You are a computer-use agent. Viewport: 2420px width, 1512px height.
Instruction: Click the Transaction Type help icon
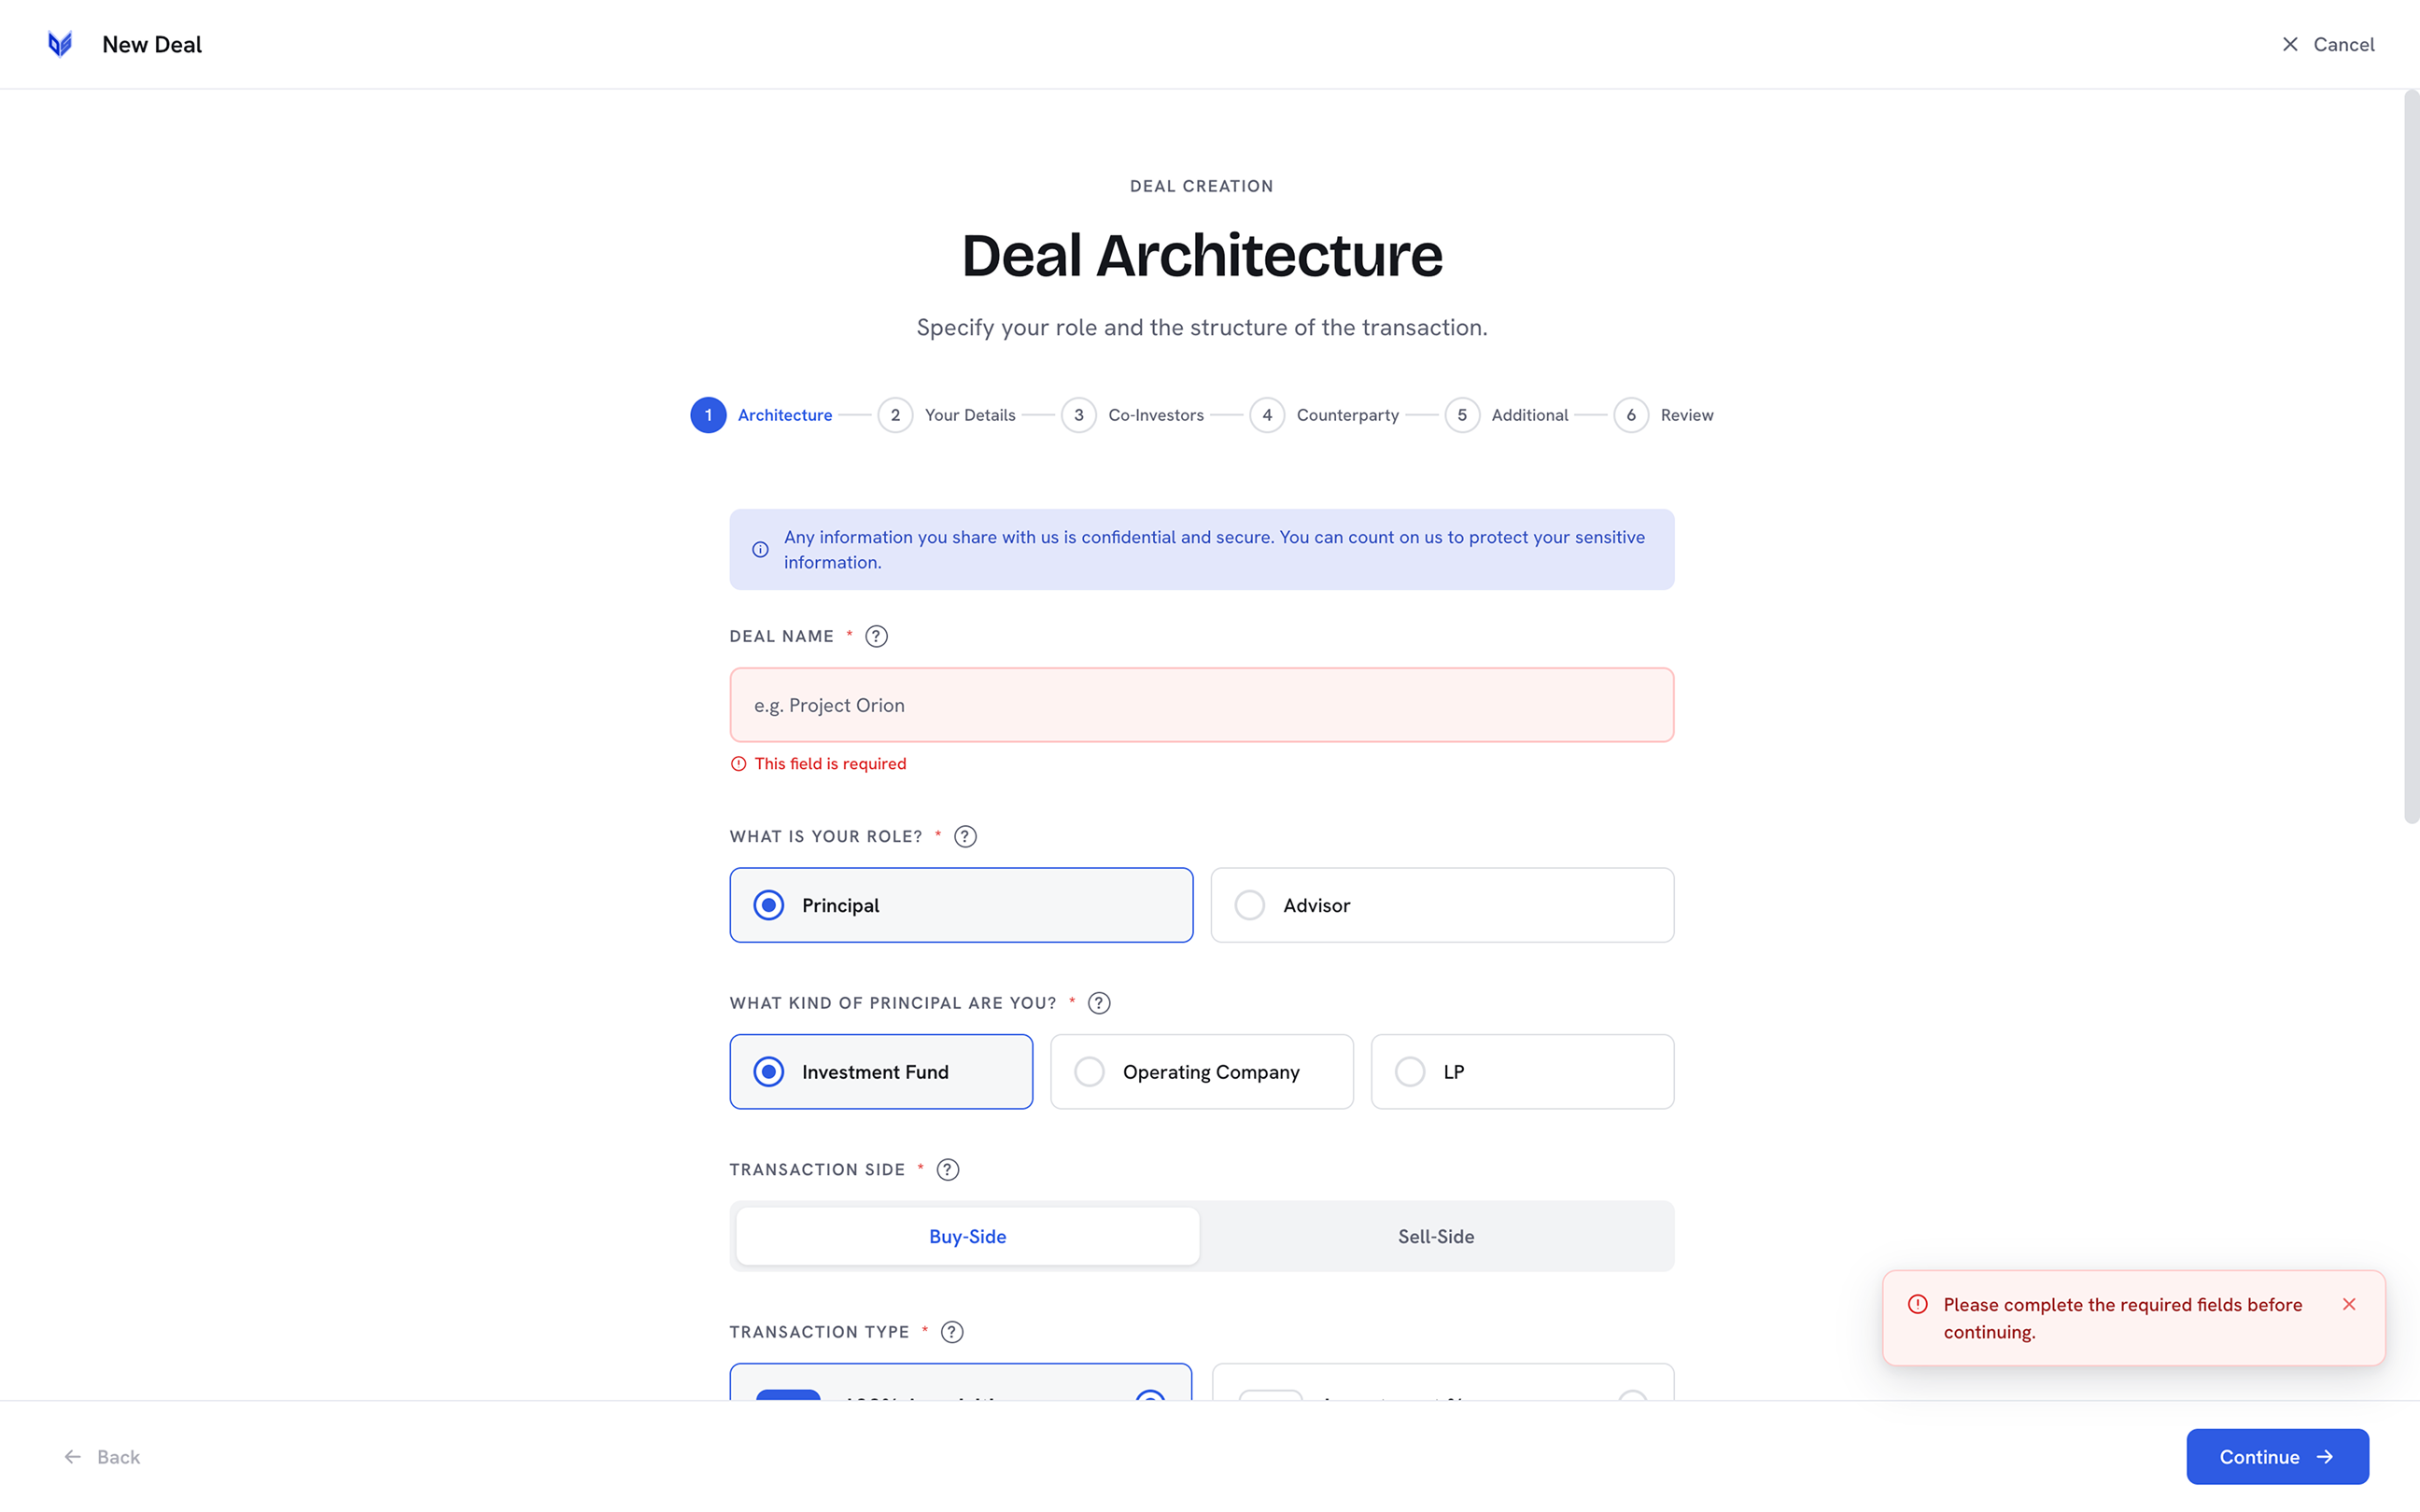(952, 1332)
